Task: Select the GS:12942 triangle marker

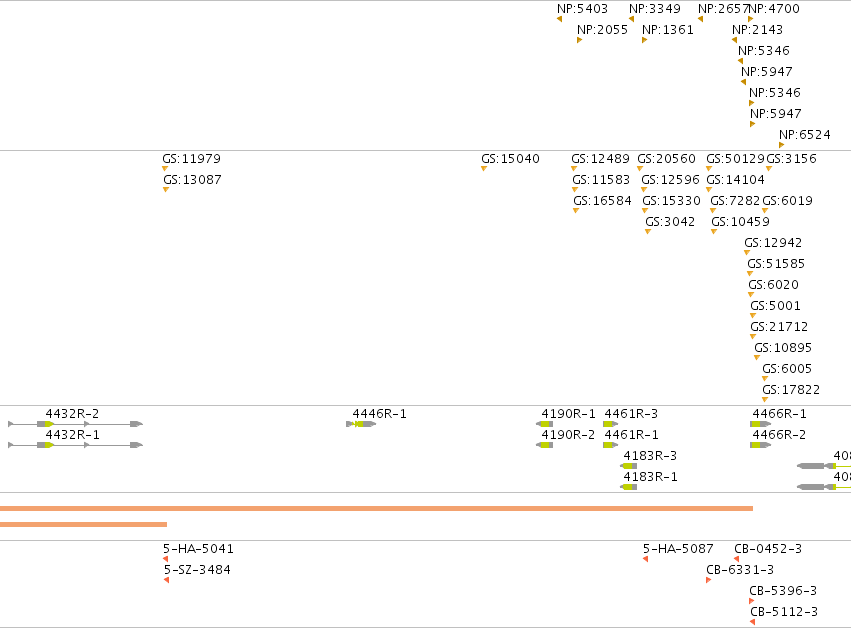Action: point(747,252)
